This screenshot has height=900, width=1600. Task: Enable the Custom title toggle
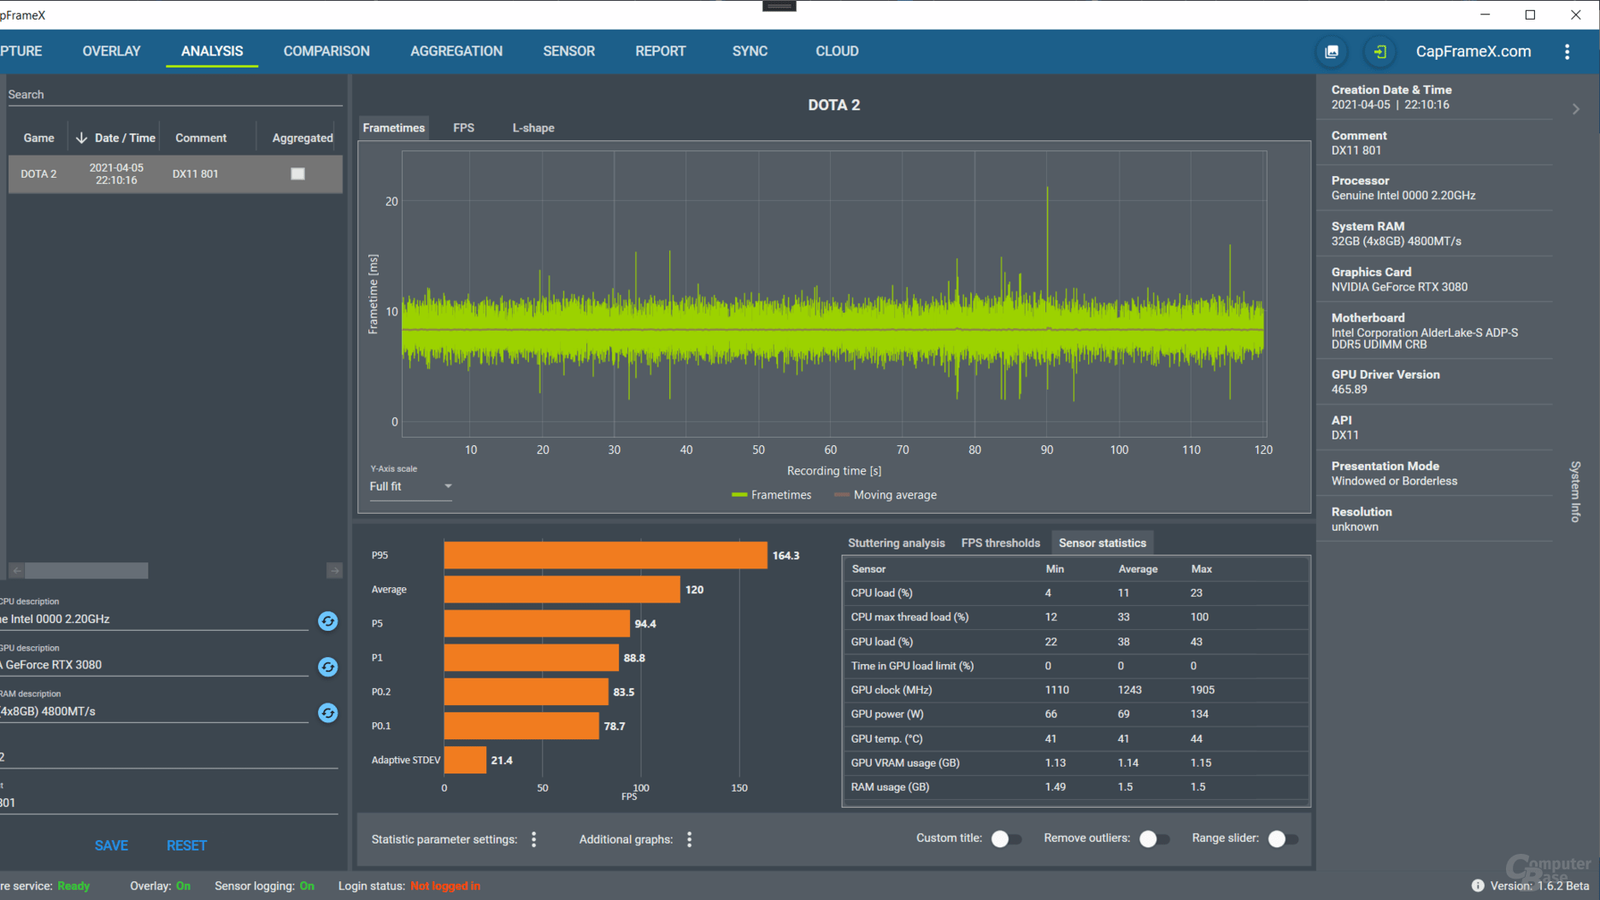[x=1005, y=839]
